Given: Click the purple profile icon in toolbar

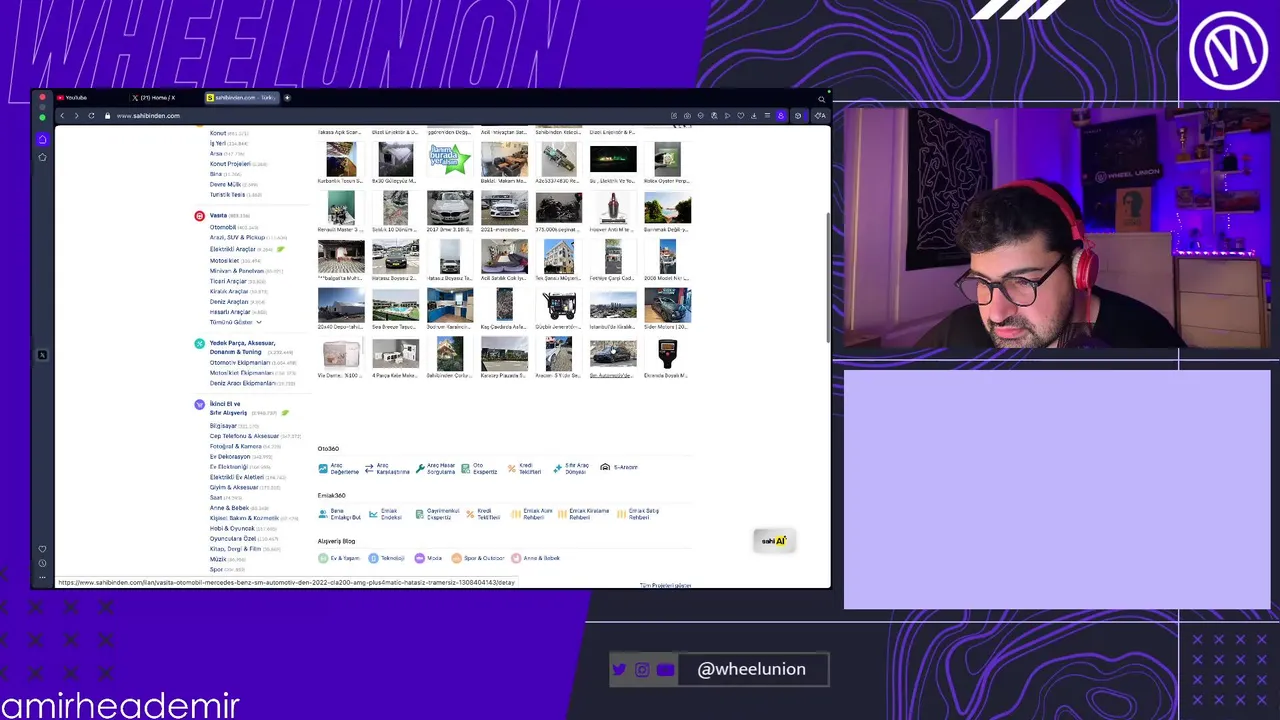Looking at the screenshot, I should click(781, 116).
